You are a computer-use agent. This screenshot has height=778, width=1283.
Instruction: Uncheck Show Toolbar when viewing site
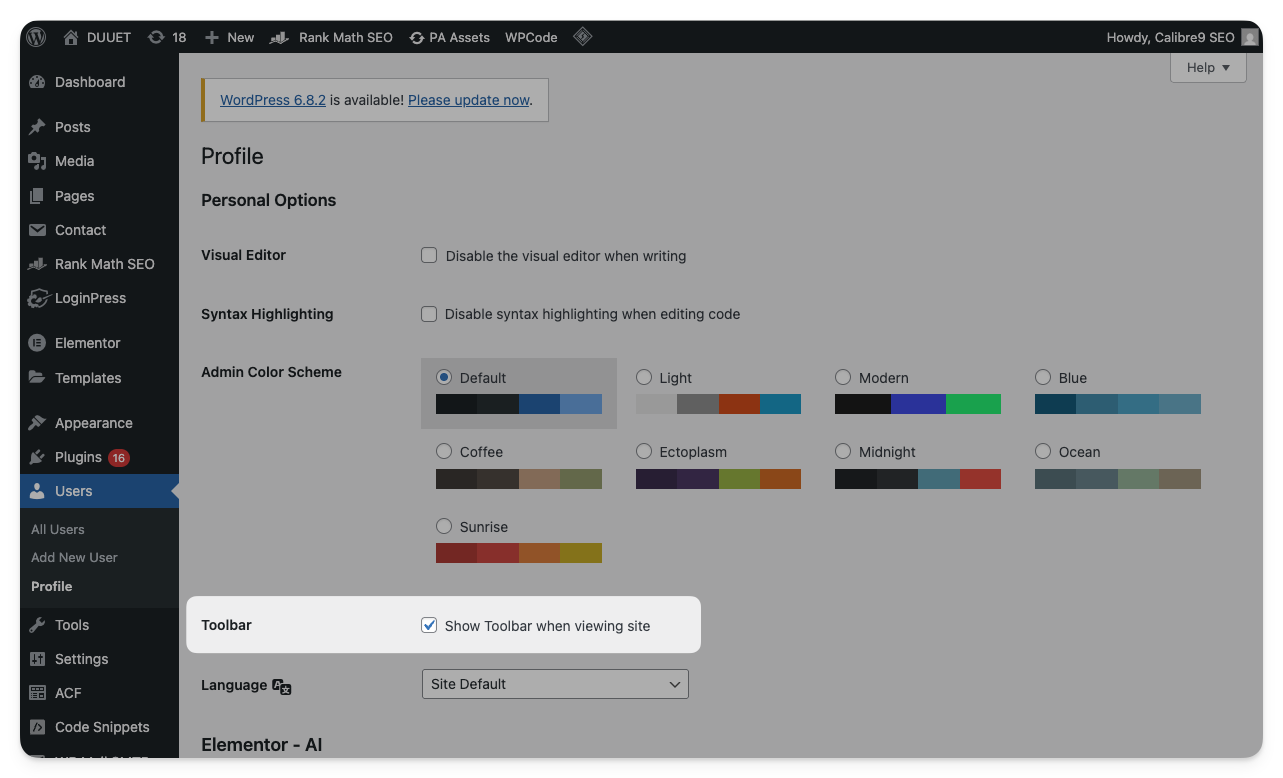[429, 626]
